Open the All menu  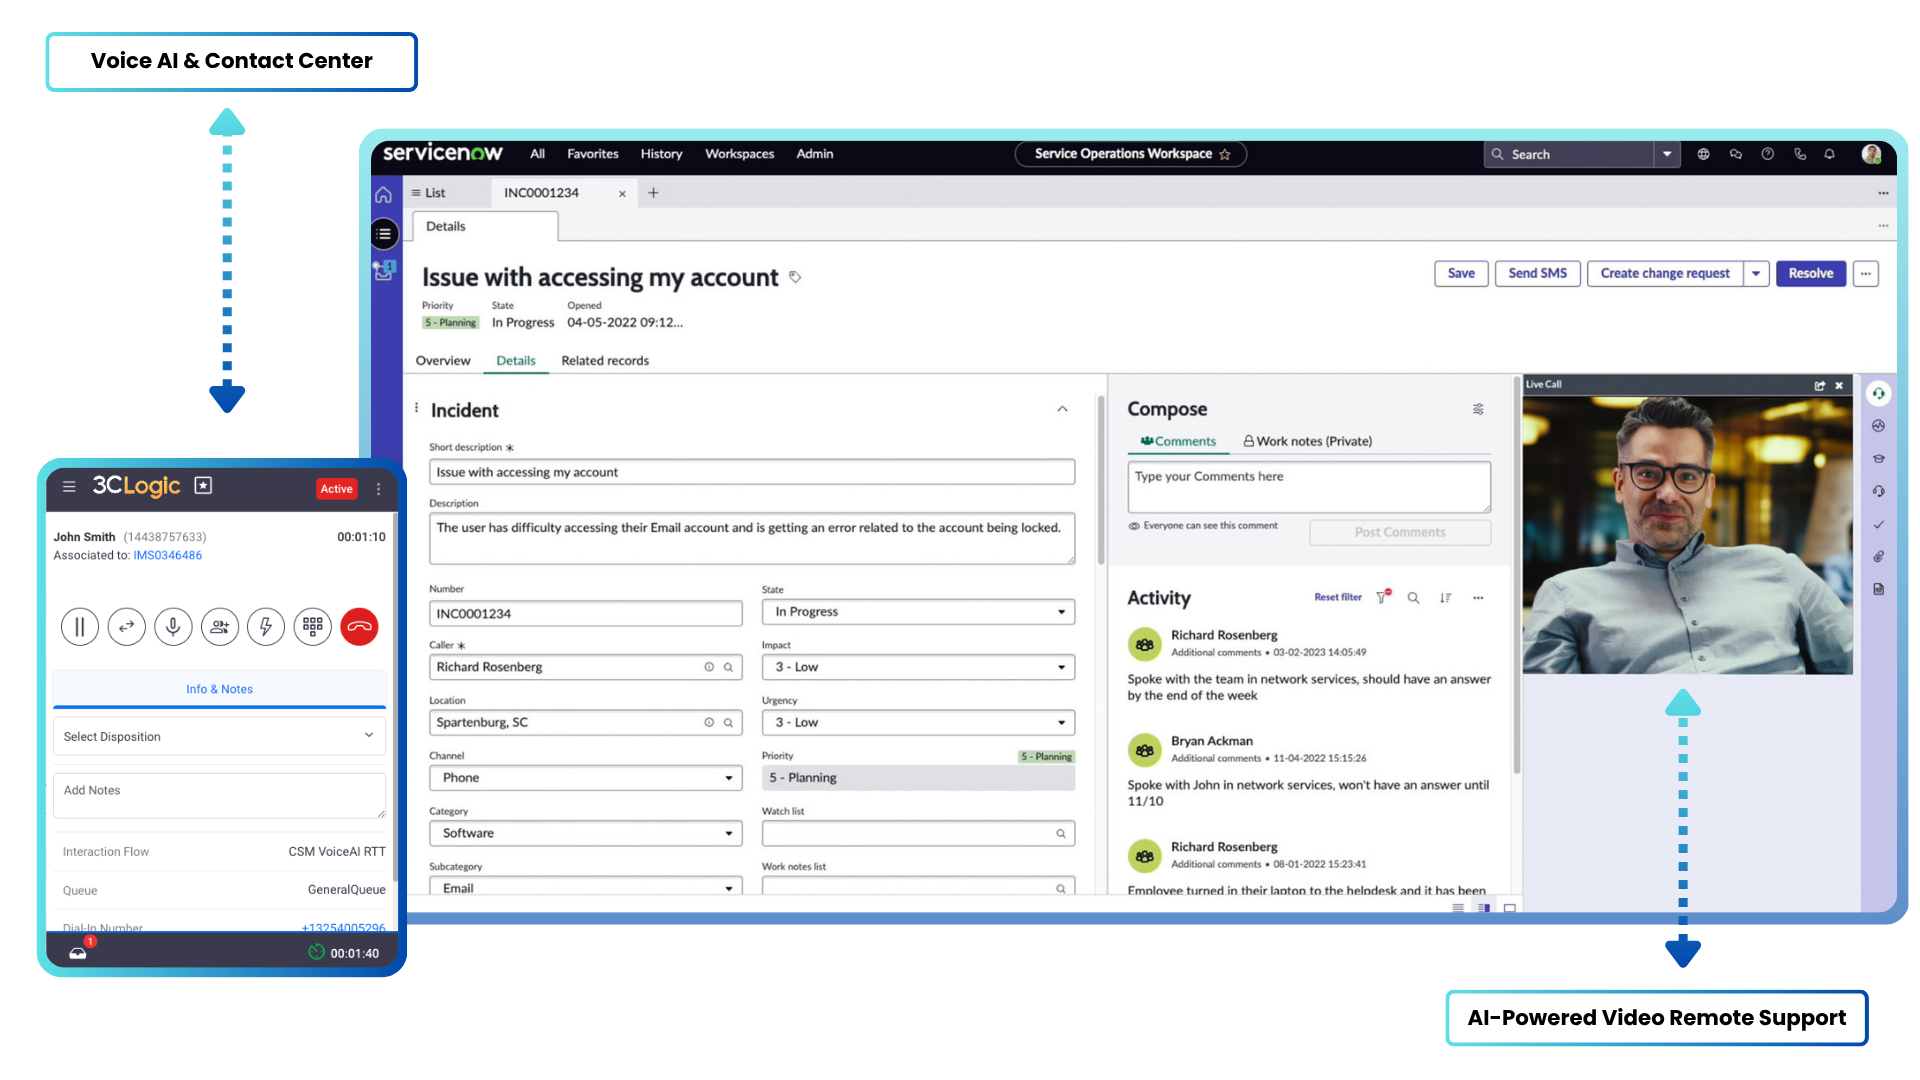tap(537, 154)
